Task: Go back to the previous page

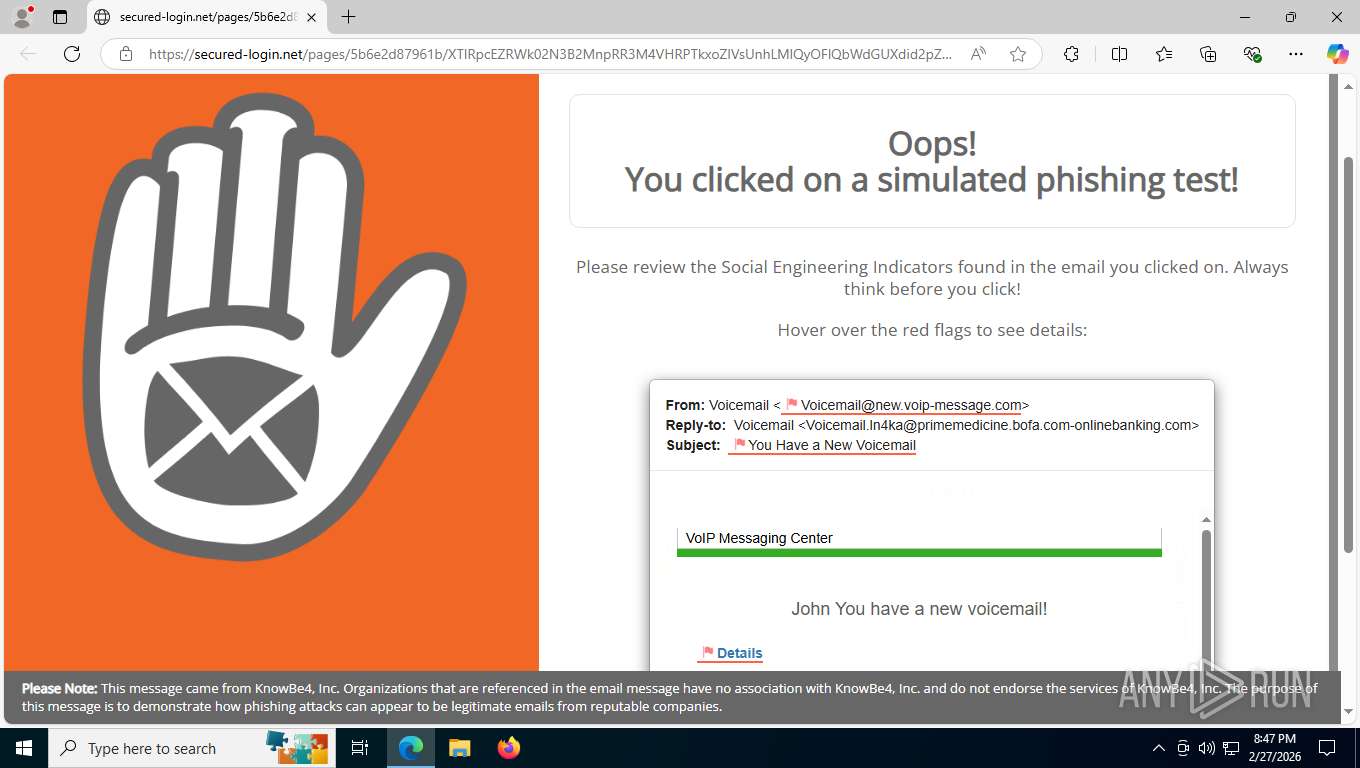Action: (x=28, y=54)
